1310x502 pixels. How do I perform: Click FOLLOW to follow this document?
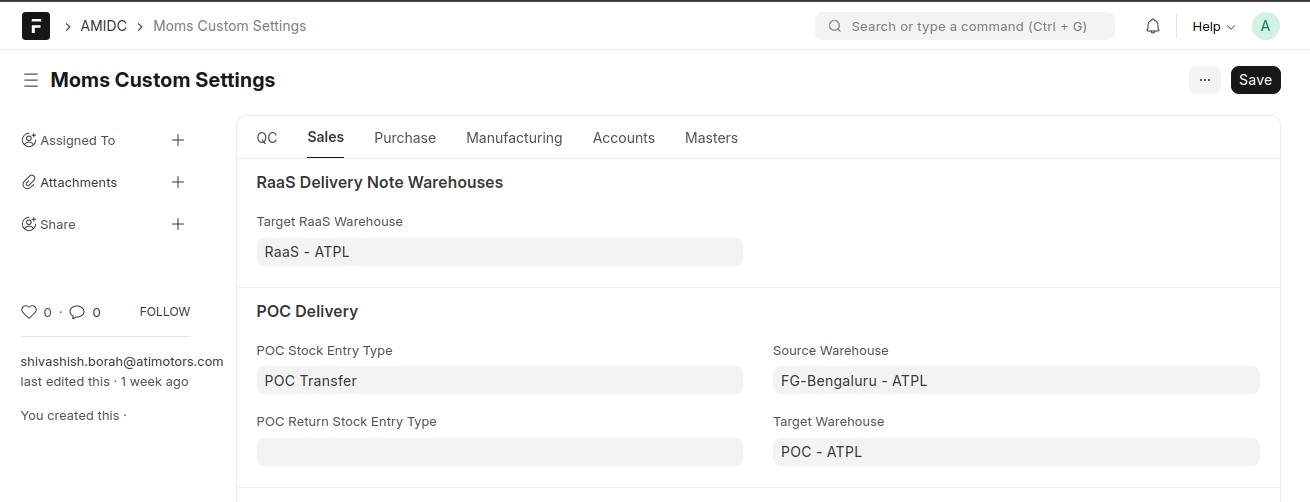pyautogui.click(x=165, y=312)
